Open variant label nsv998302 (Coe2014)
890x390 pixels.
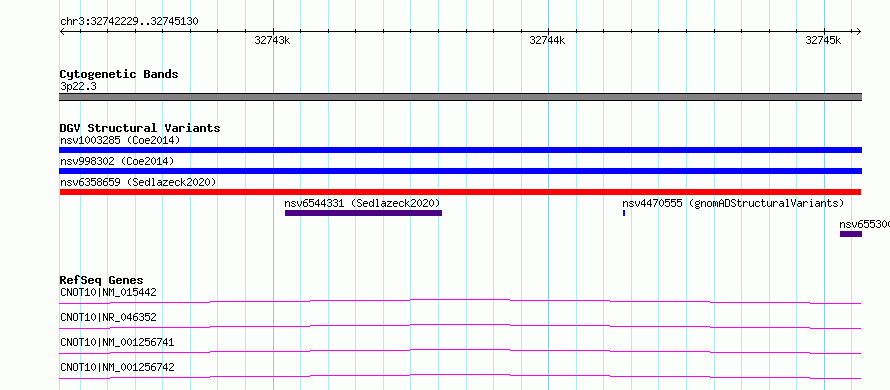click(117, 161)
